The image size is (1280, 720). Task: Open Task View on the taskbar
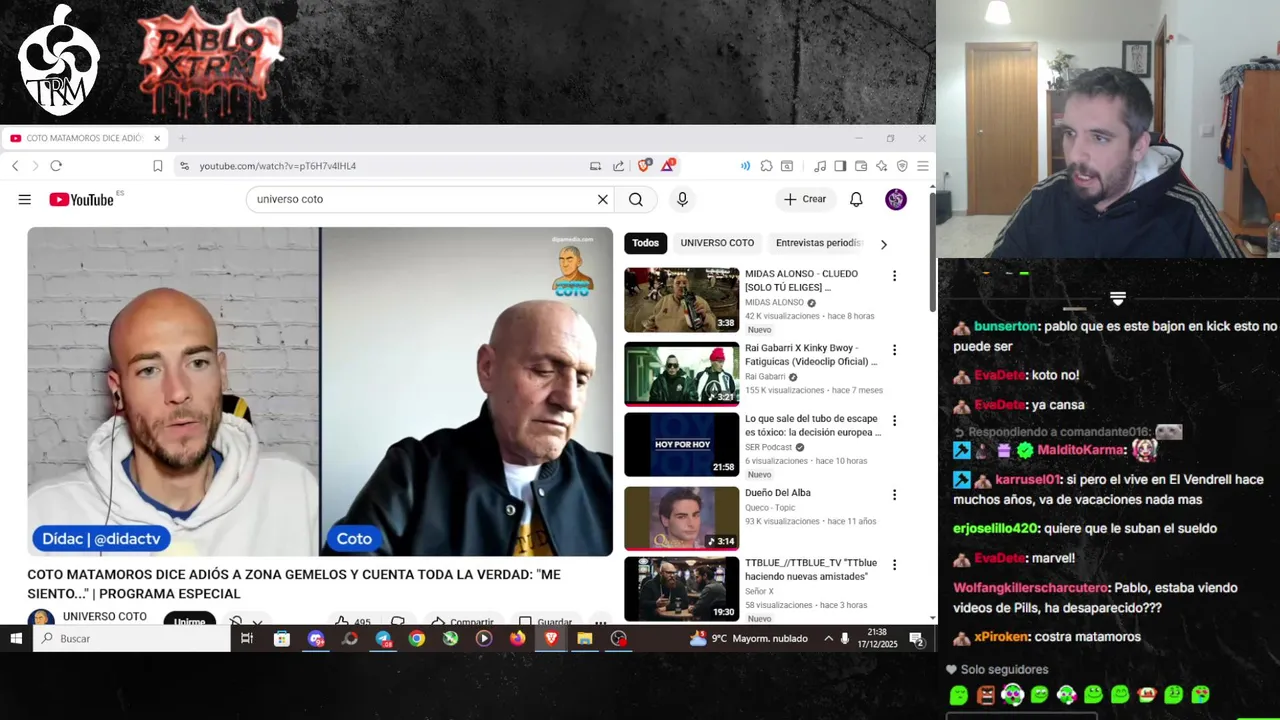point(247,638)
